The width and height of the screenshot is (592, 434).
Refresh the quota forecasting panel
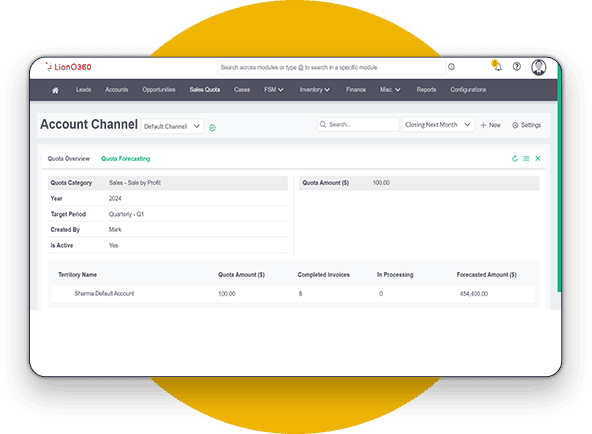515,159
